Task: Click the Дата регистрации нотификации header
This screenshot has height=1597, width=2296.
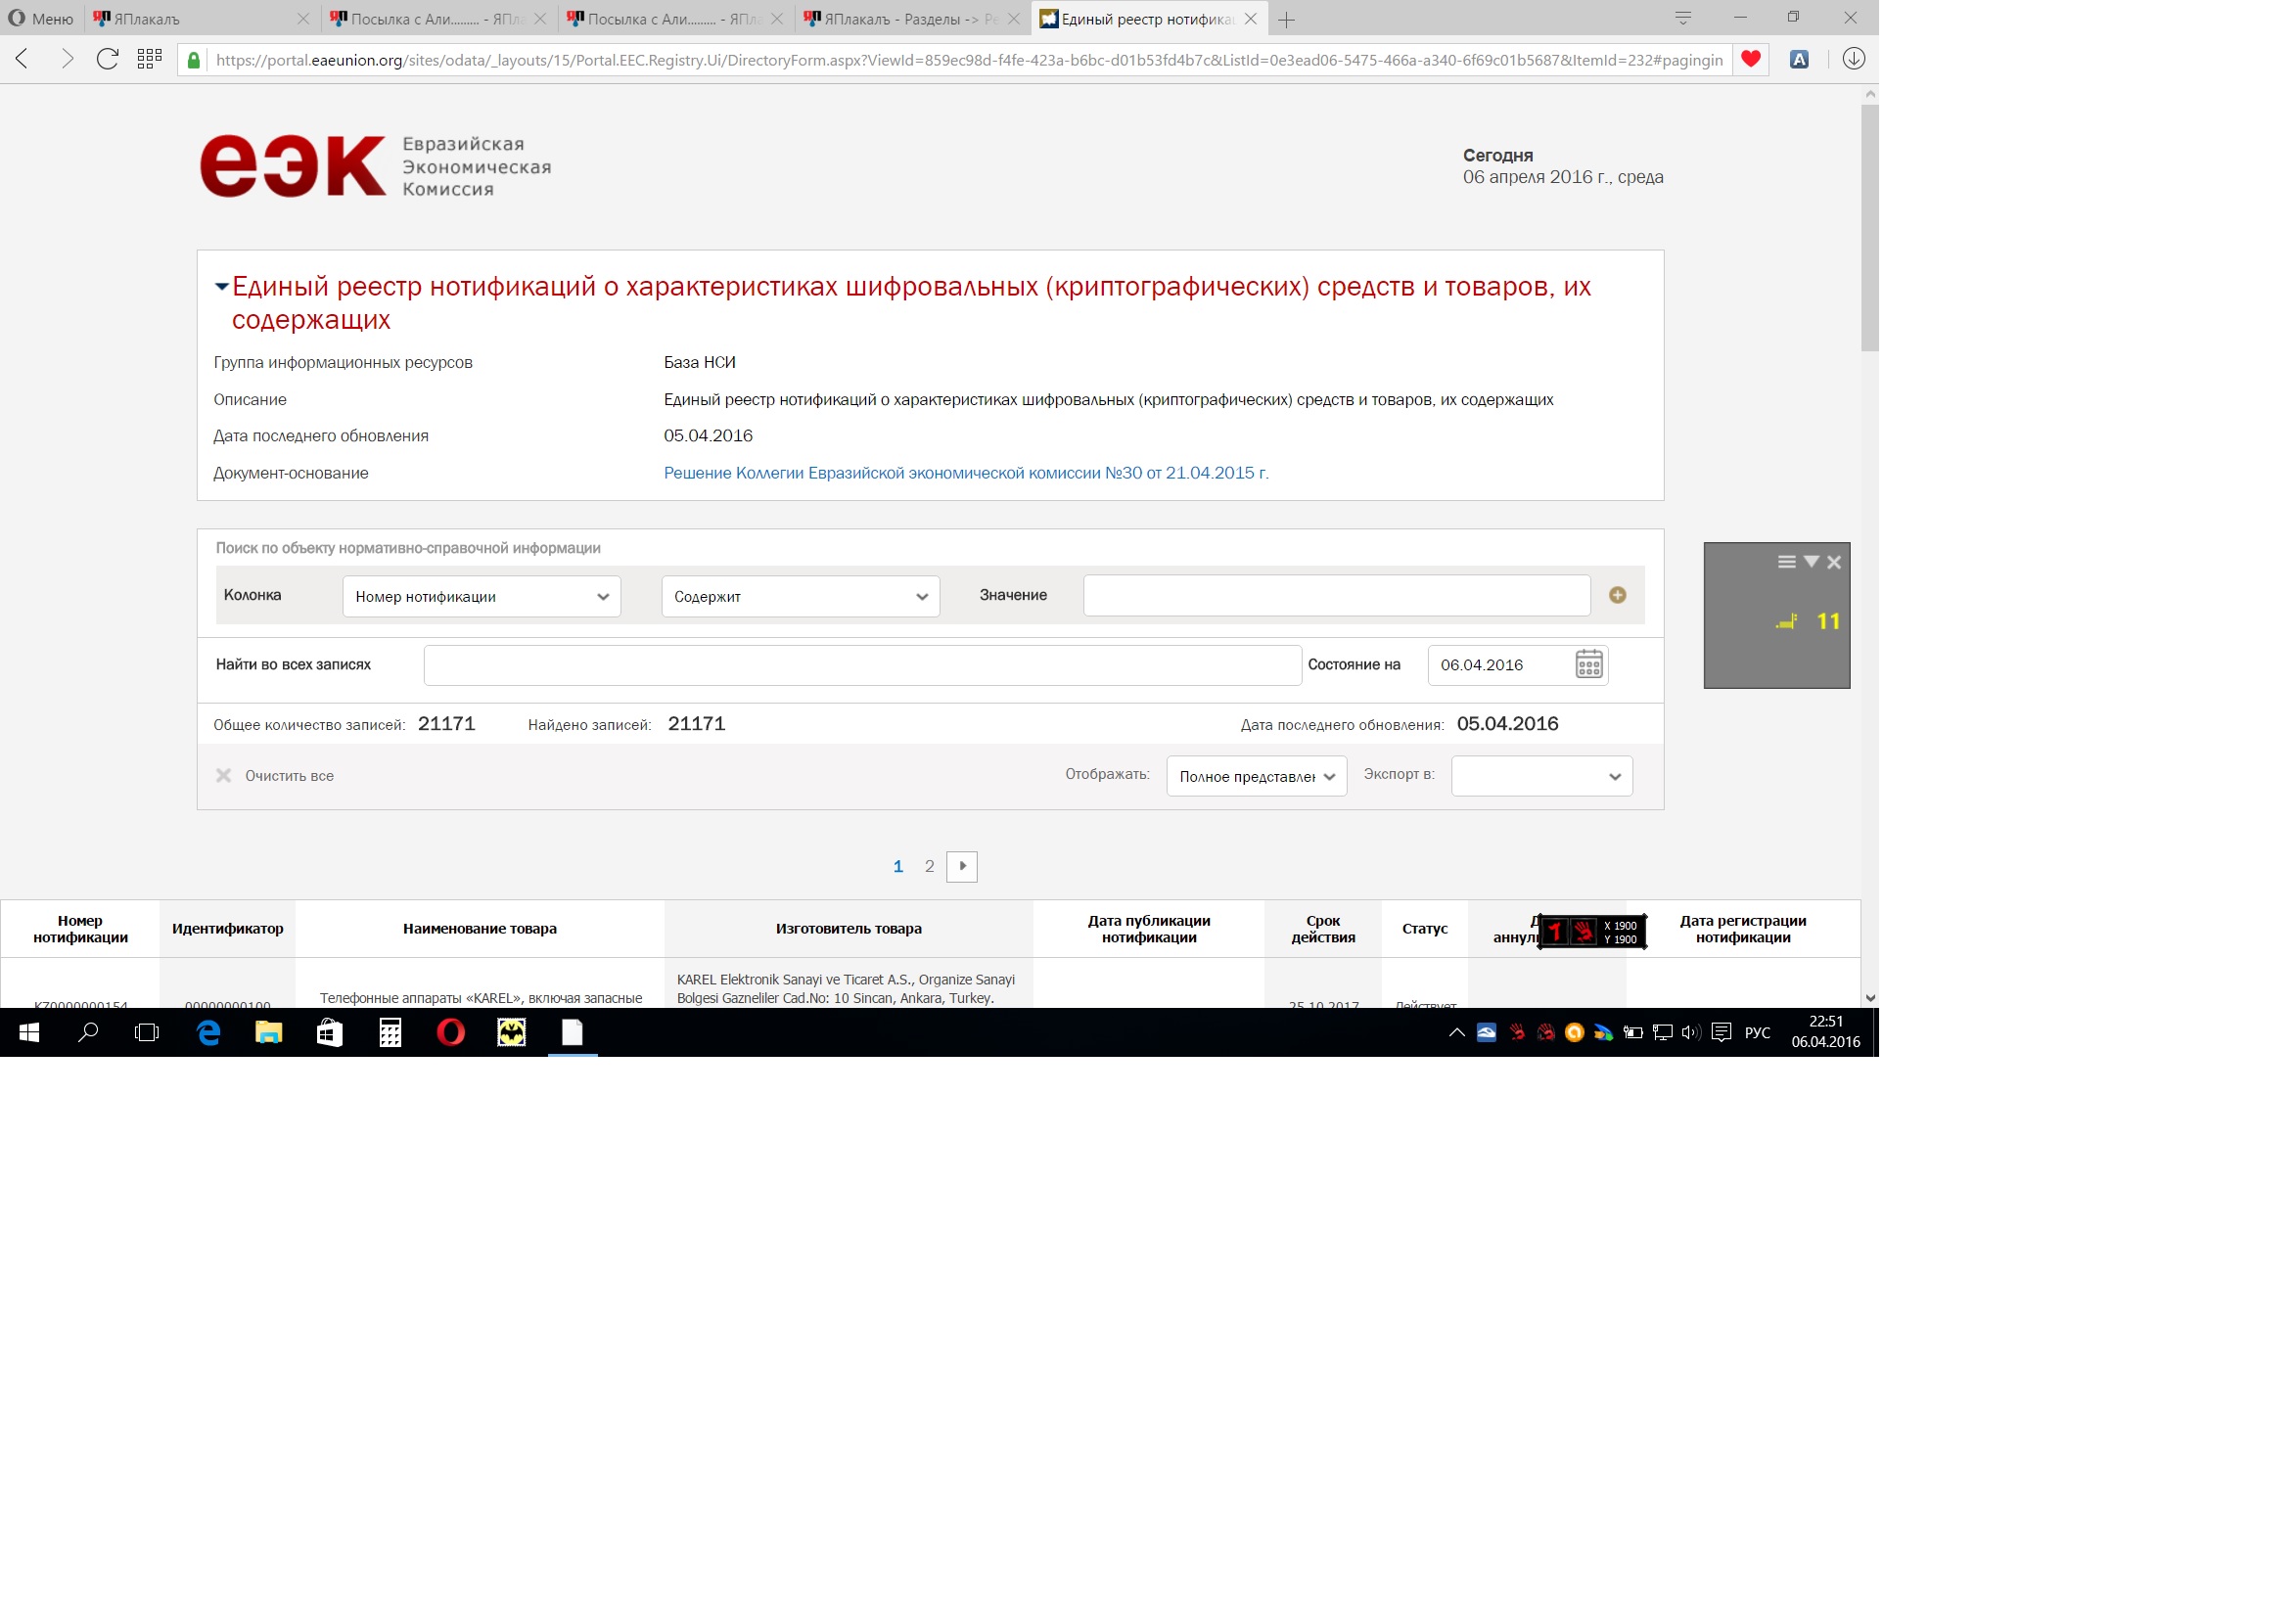Action: tap(1743, 929)
